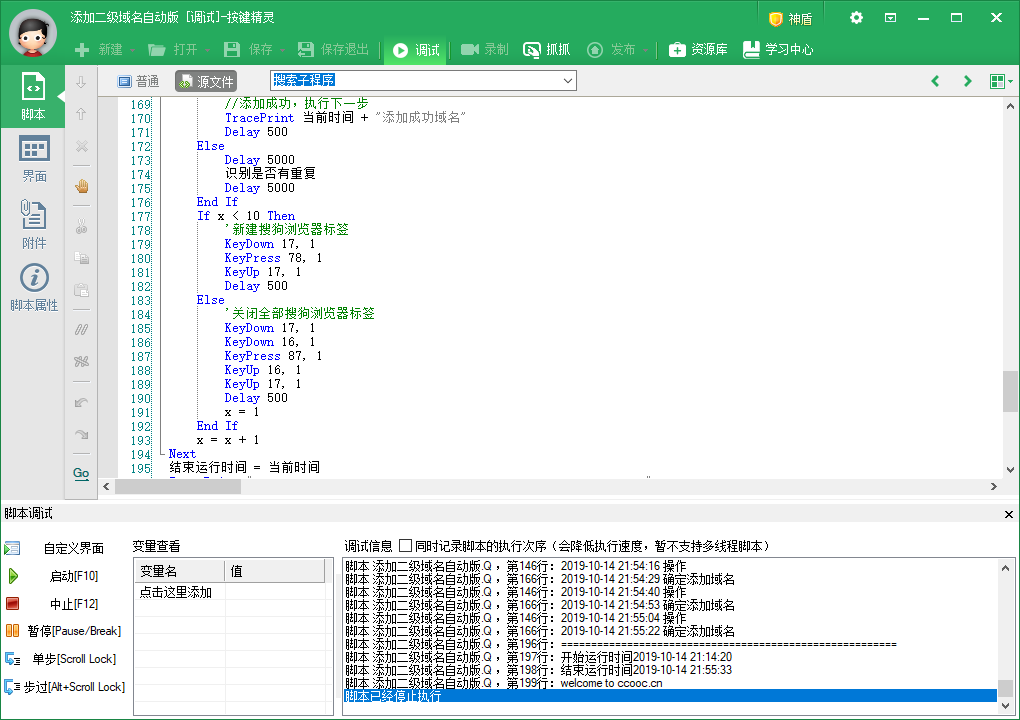Open the 脚本属性 script properties panel
The image size is (1020, 720).
pyautogui.click(x=34, y=288)
